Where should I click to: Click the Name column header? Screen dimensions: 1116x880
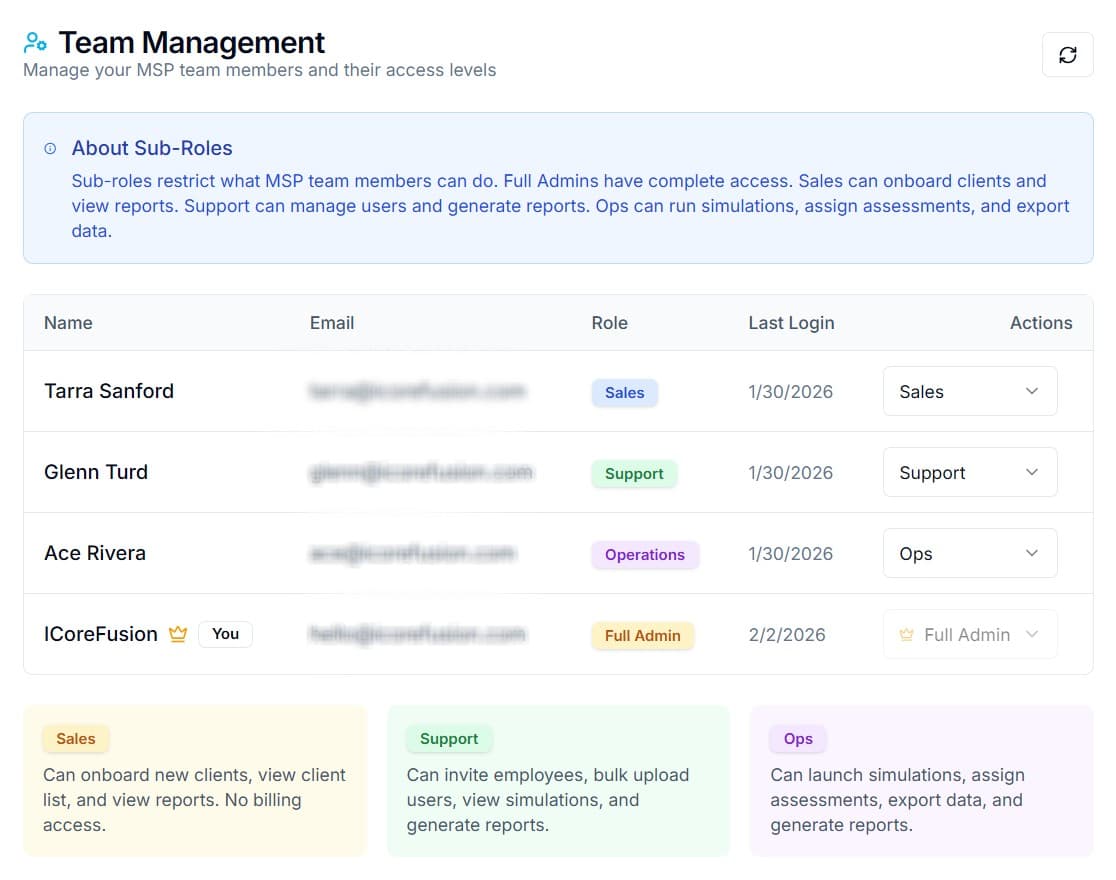(68, 323)
